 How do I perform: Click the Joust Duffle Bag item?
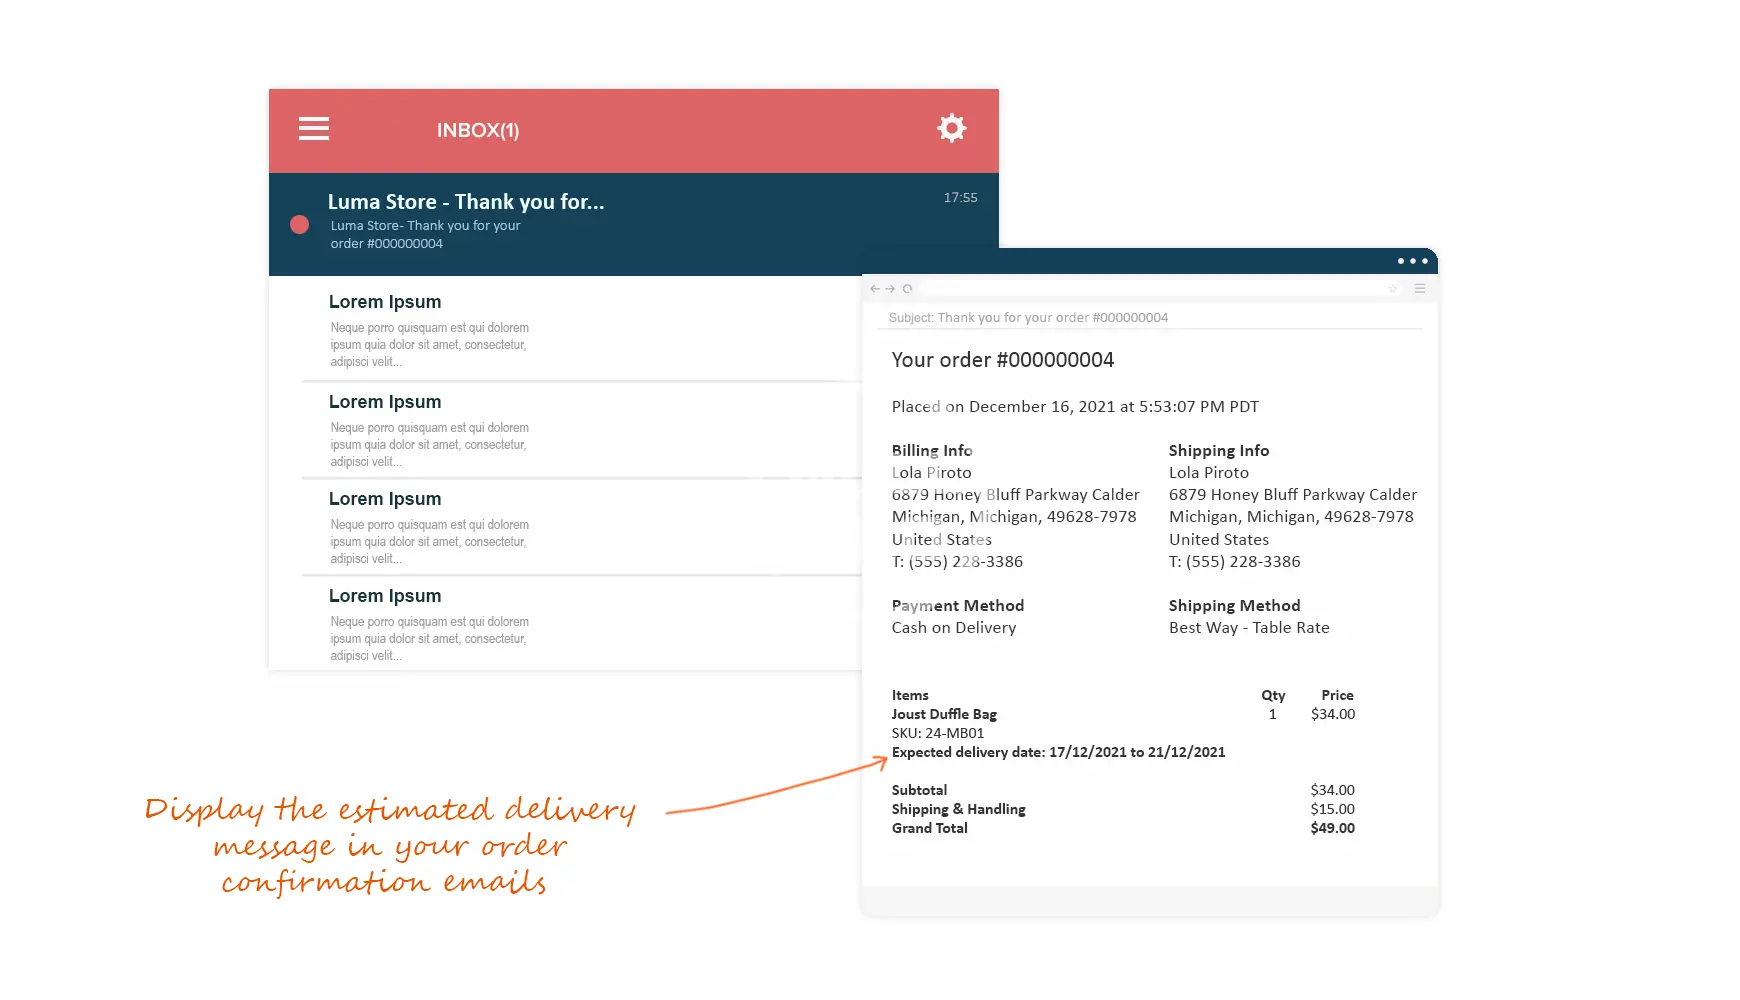pyautogui.click(x=944, y=714)
